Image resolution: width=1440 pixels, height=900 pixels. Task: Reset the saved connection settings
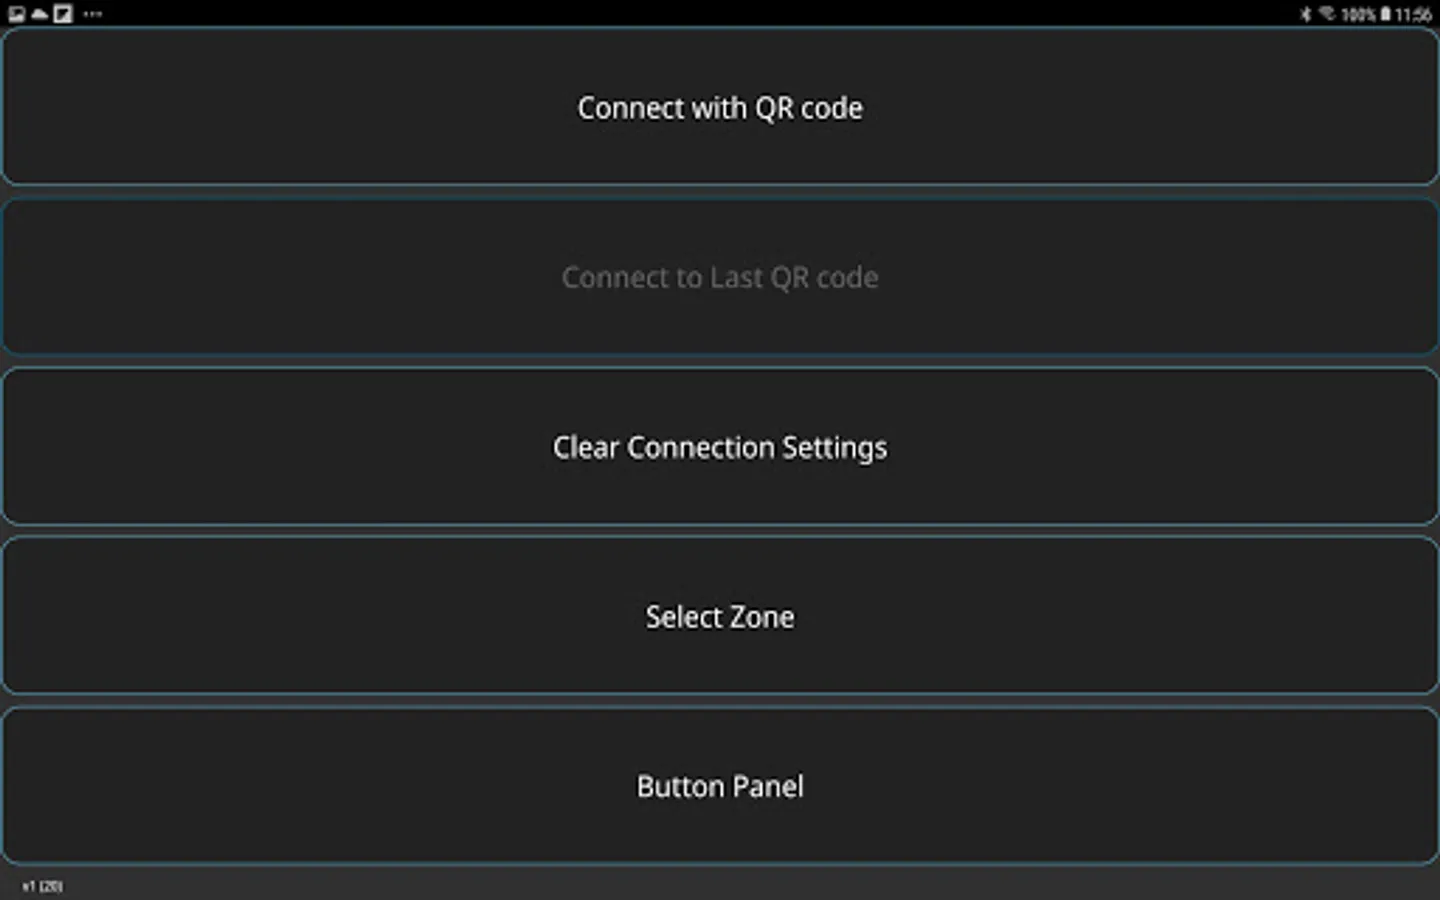(x=720, y=447)
